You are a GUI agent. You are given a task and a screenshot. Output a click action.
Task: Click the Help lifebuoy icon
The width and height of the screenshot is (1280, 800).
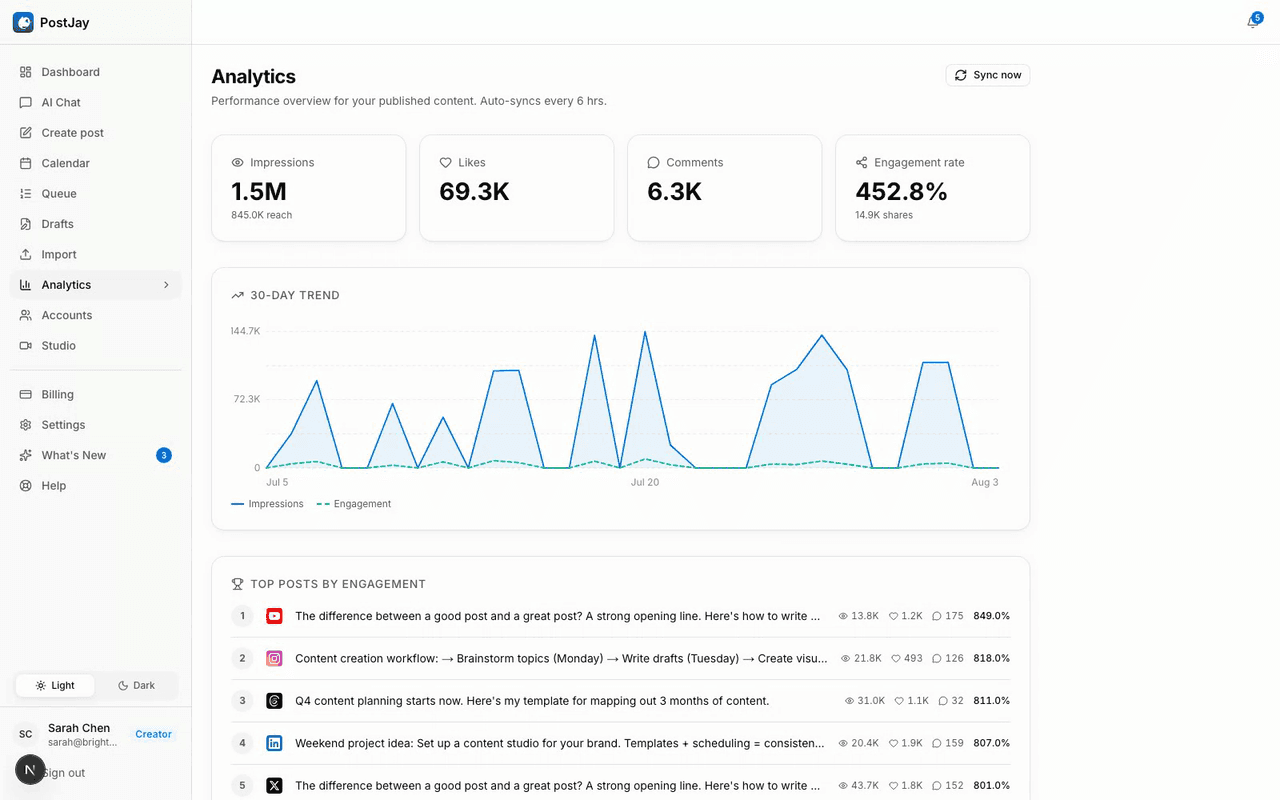26,486
